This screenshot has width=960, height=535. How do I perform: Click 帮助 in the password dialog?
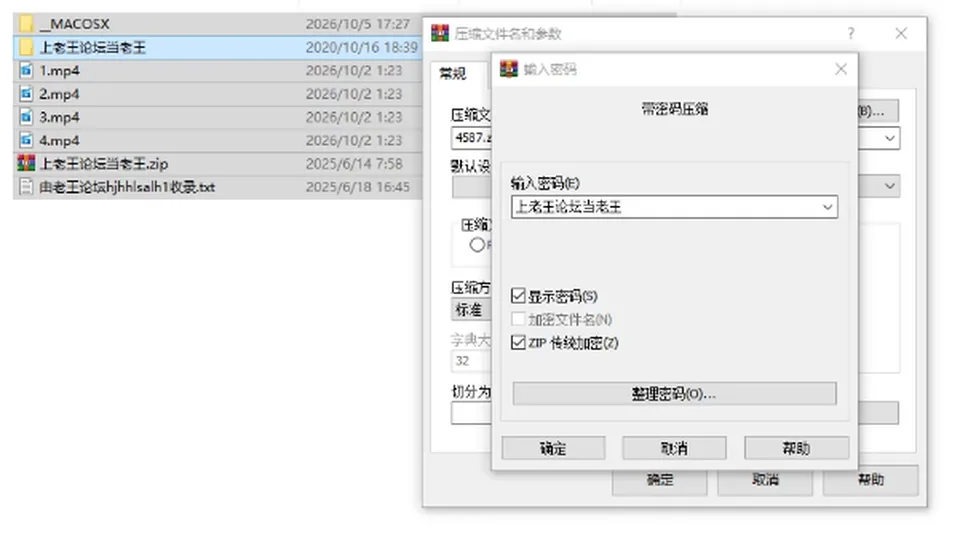click(797, 448)
